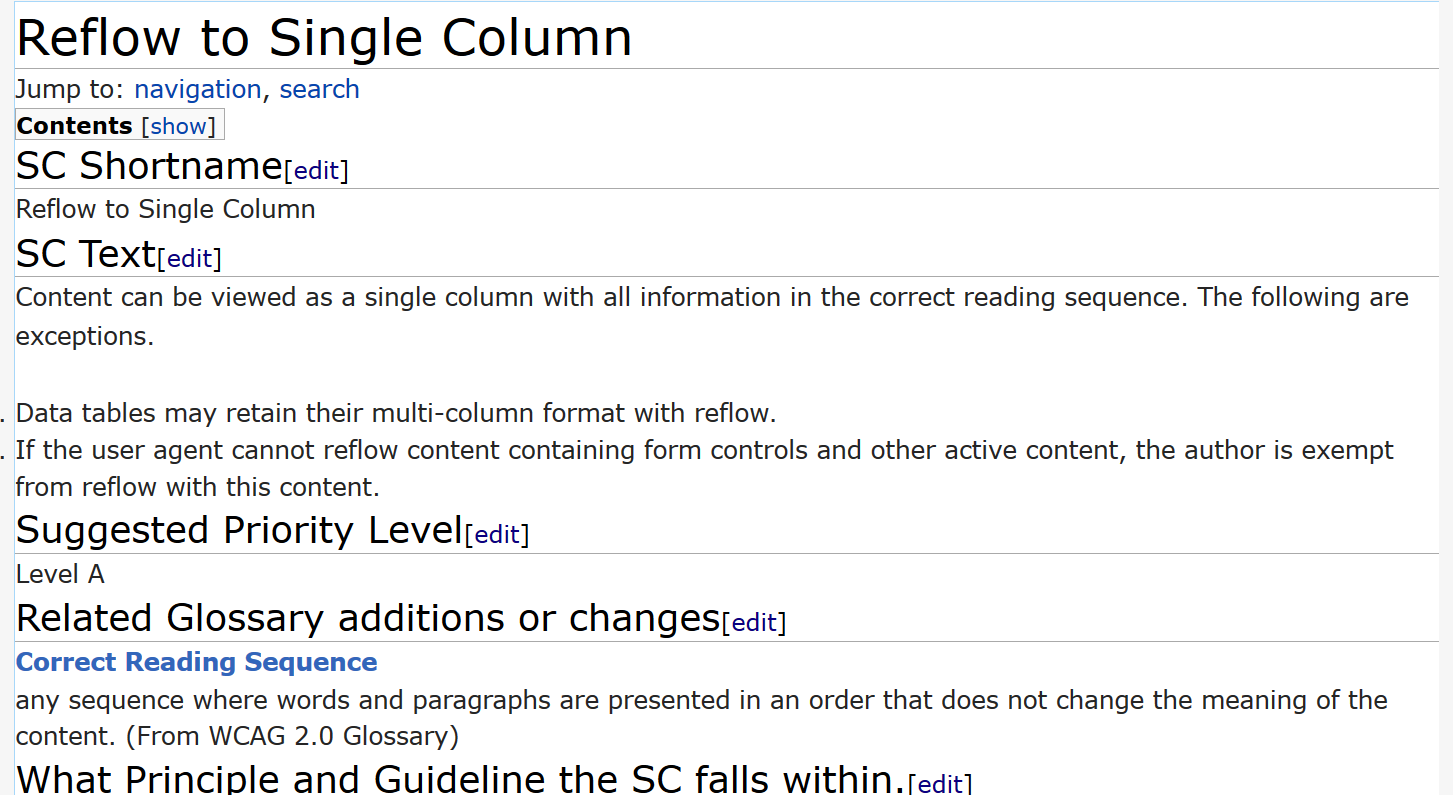The width and height of the screenshot is (1453, 795).
Task: Click the search jump link
Action: (x=319, y=90)
